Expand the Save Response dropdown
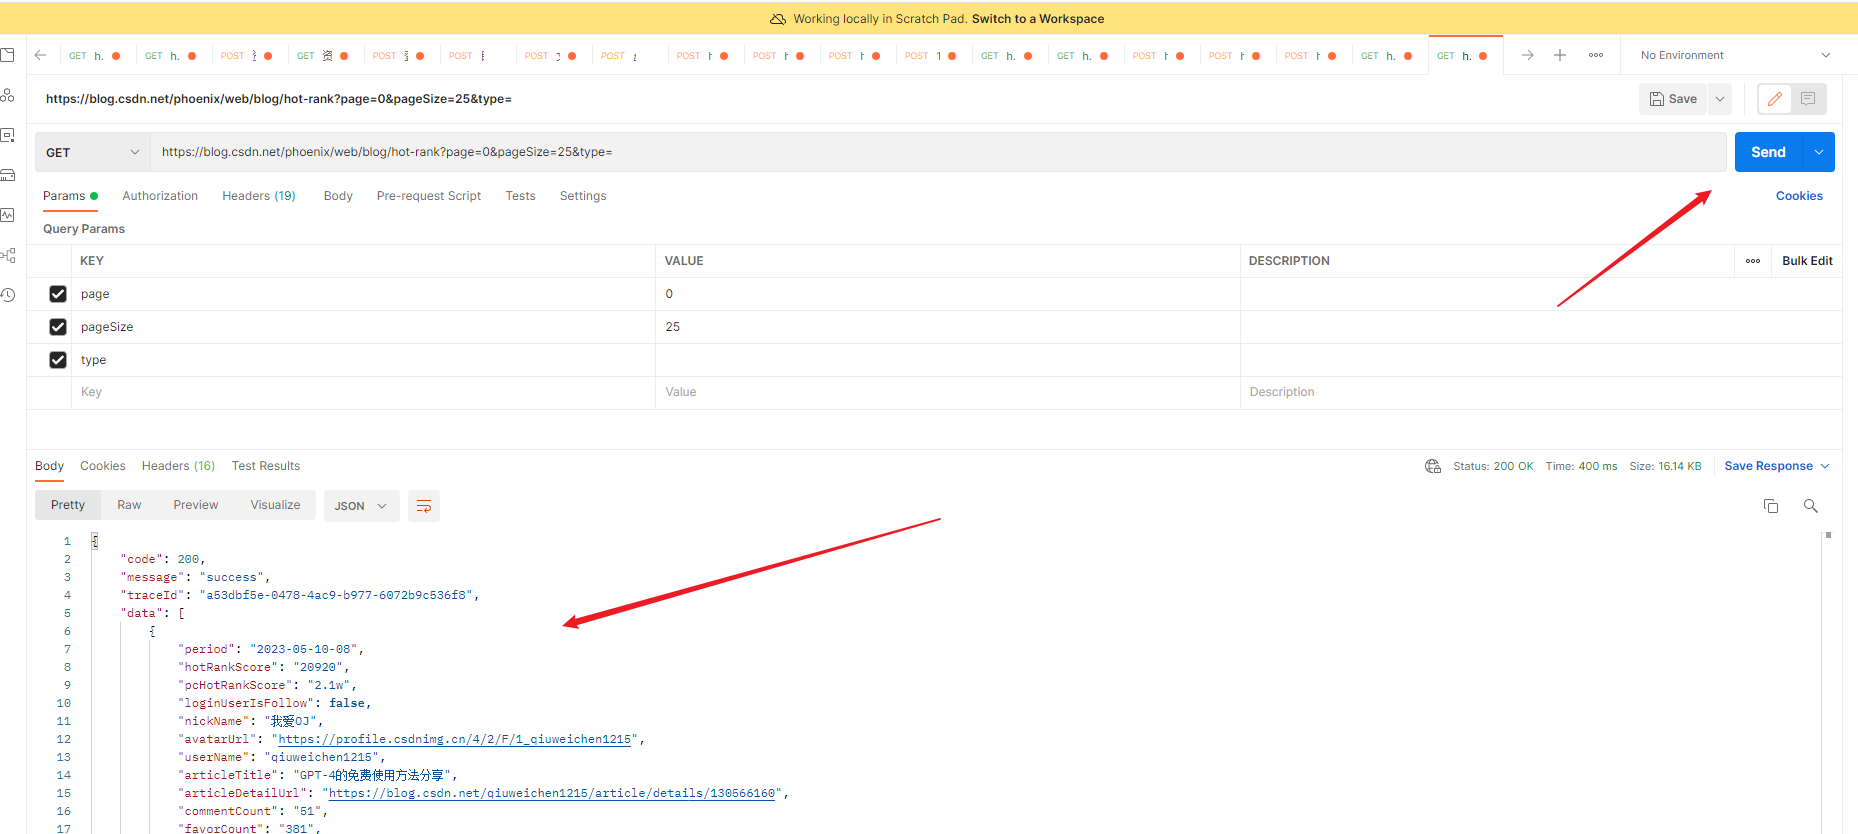1858x834 pixels. (x=1825, y=466)
